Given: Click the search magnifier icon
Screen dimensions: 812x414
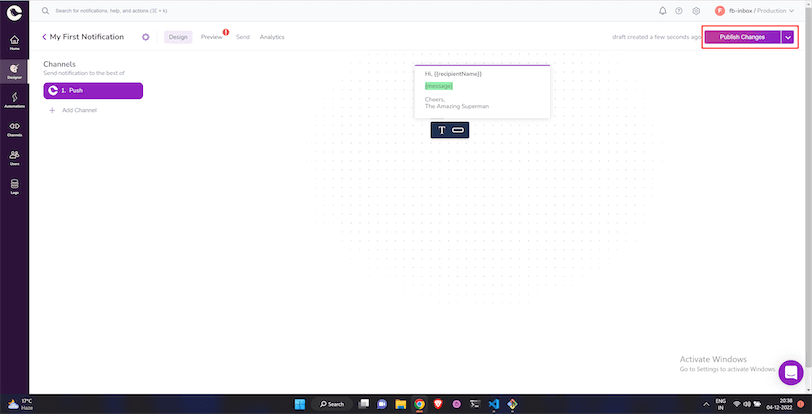Looking at the screenshot, I should tap(45, 11).
